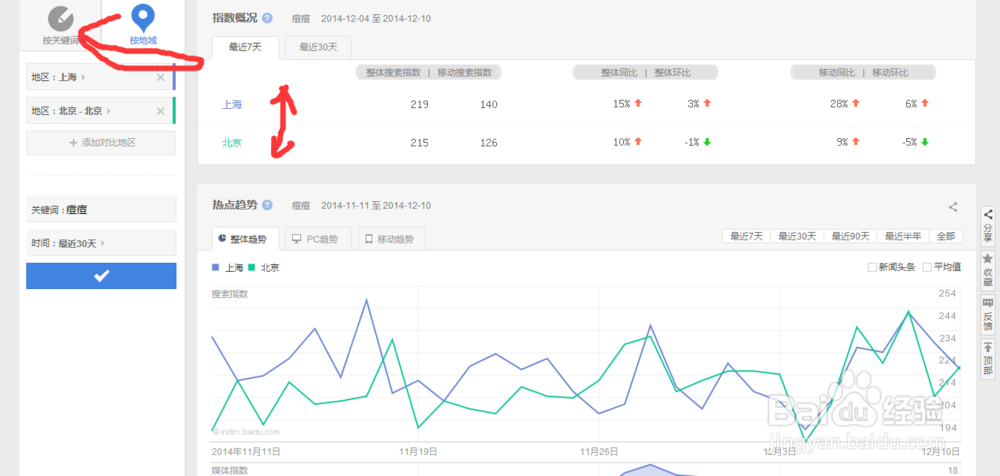Screen dimensions: 1000x476
Task: Click 添加对比地区 to add a region
Action: pos(101,143)
